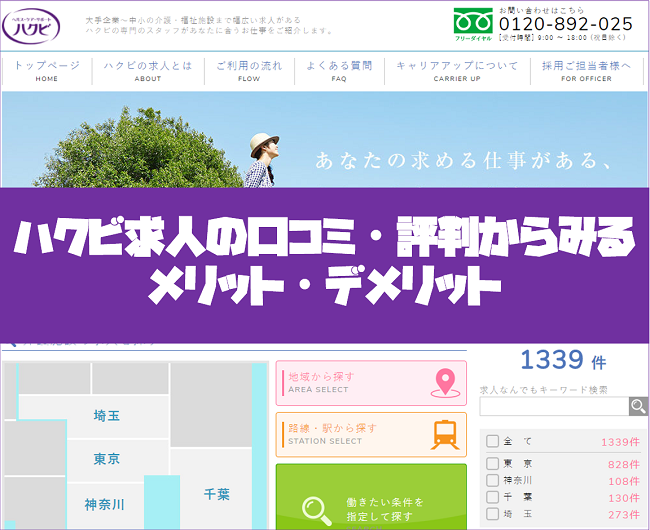Open the 採用ご担当者様へ FOR OFFICER menu item
Image resolution: width=650 pixels, height=530 pixels.
(587, 71)
